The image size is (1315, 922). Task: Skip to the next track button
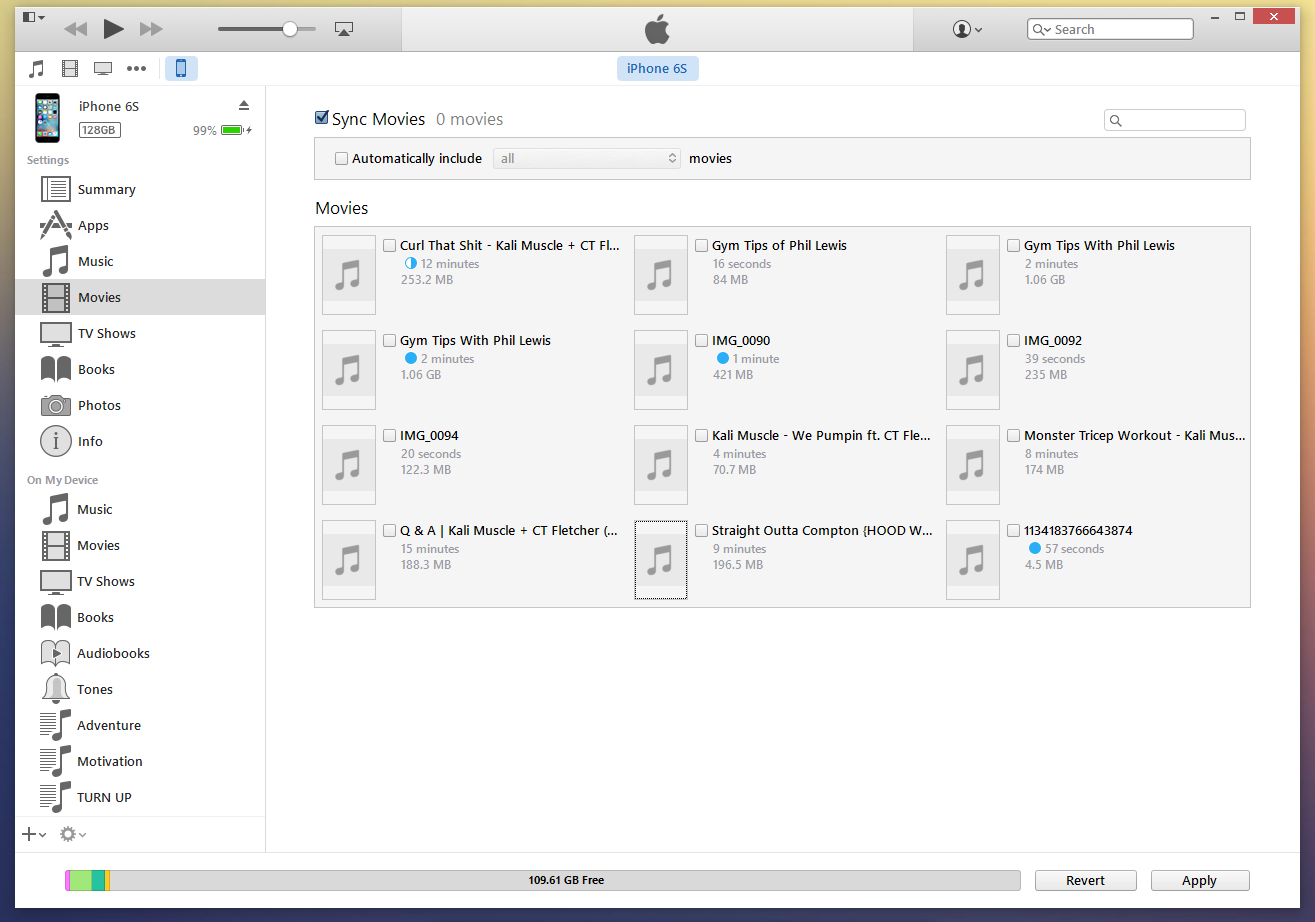(151, 29)
